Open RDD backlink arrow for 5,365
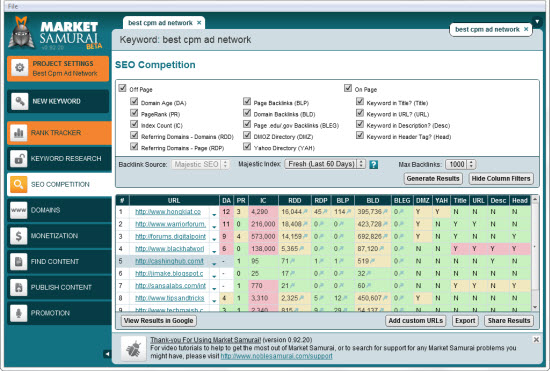 click(x=302, y=249)
